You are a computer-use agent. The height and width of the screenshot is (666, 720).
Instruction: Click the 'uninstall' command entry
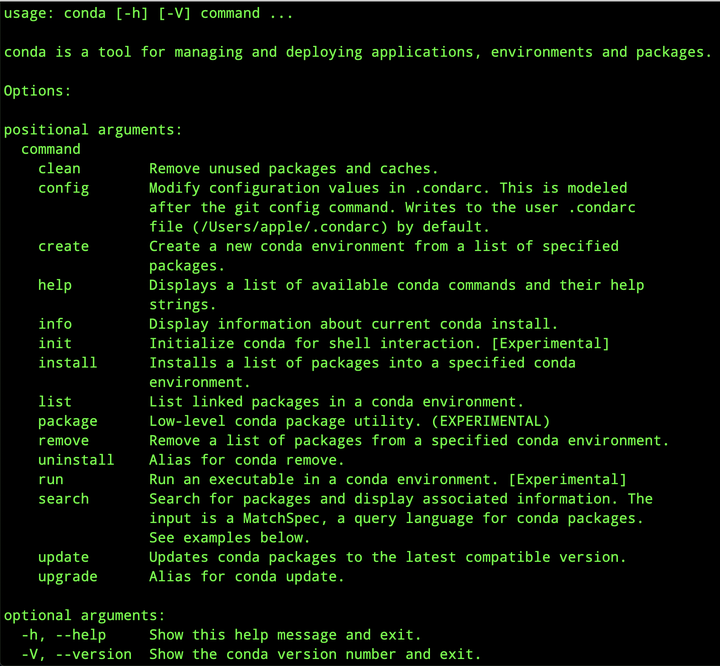[76, 460]
